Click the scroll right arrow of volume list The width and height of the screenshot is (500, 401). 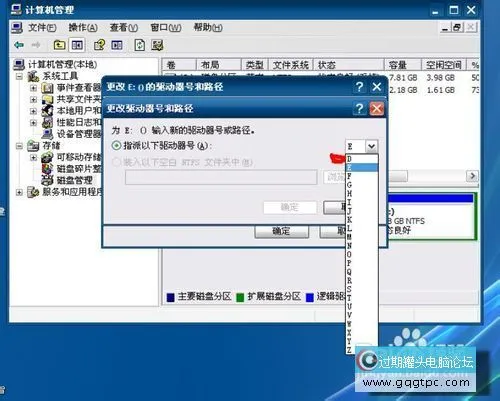(x=472, y=176)
